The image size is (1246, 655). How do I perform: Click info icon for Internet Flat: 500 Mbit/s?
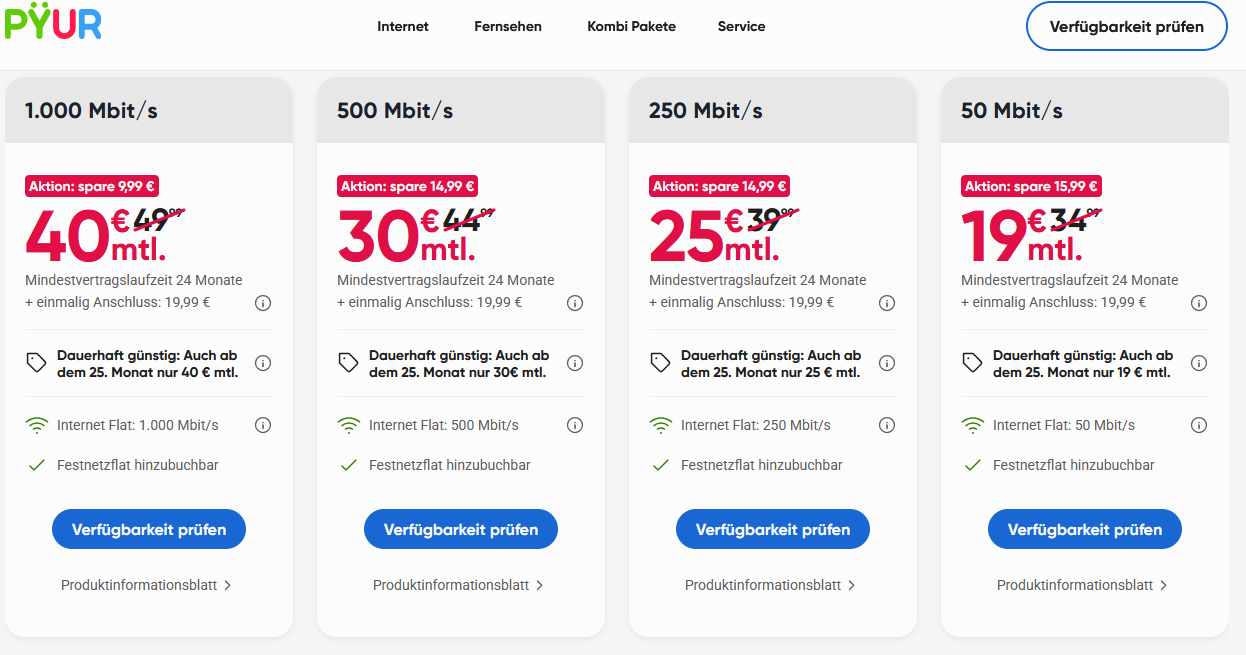tap(575, 425)
